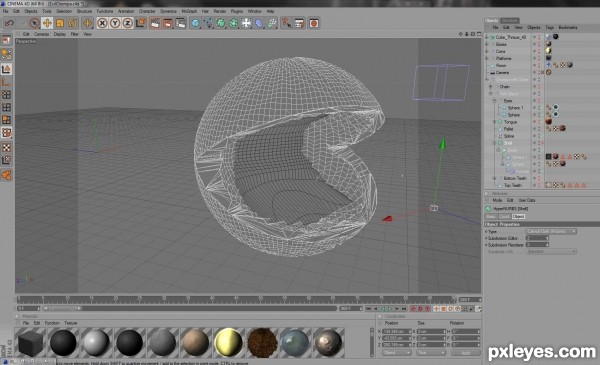Play animation forward
Screen dimensions: 600x365
point(390,308)
